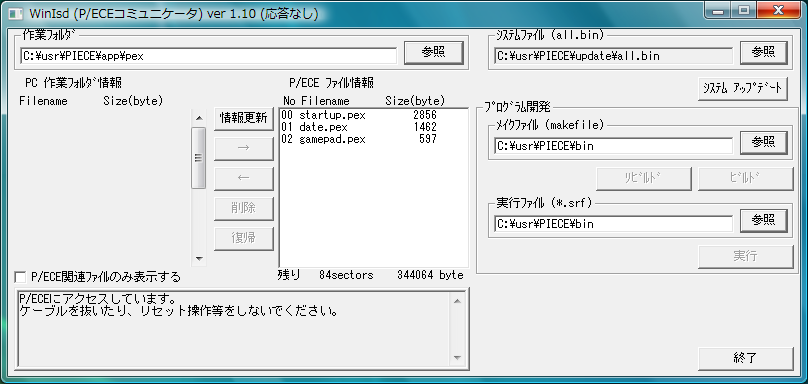Viewport: 808px width, 384px height.
Task: Browse for the システムファイル all.bin
Action: (764, 52)
